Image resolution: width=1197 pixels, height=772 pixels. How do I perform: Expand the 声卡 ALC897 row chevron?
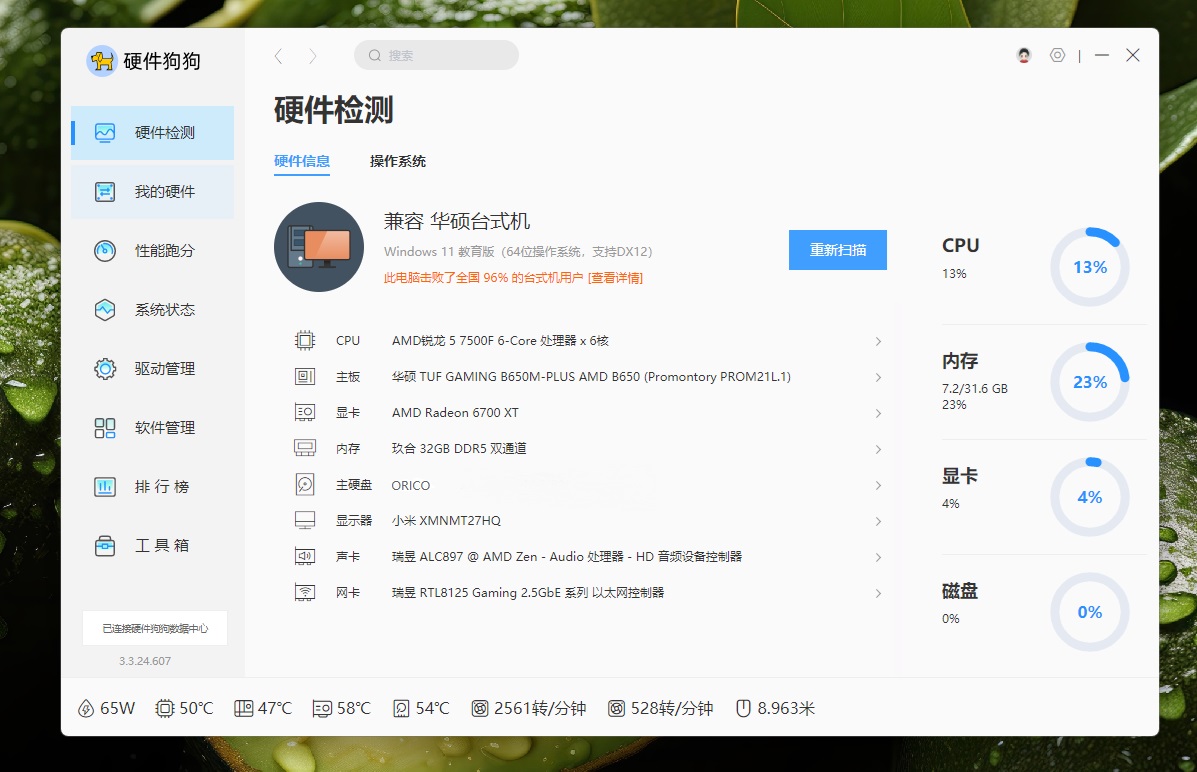point(878,557)
